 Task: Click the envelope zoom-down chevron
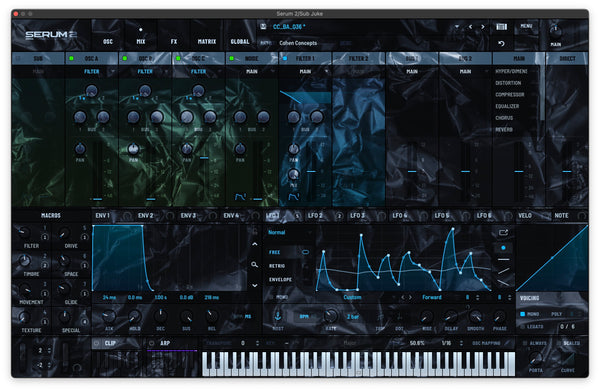point(254,285)
